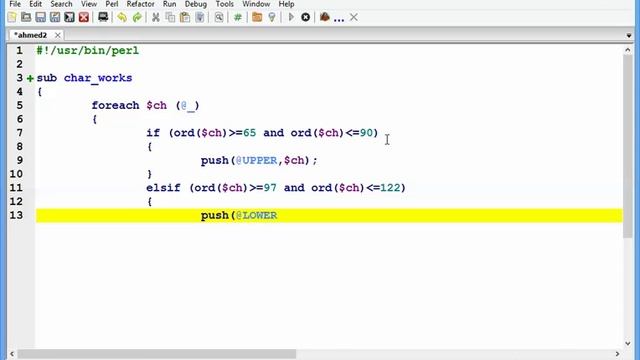This screenshot has height=360, width=640.
Task: Click the number 90 on line 7
Action: click(366, 133)
